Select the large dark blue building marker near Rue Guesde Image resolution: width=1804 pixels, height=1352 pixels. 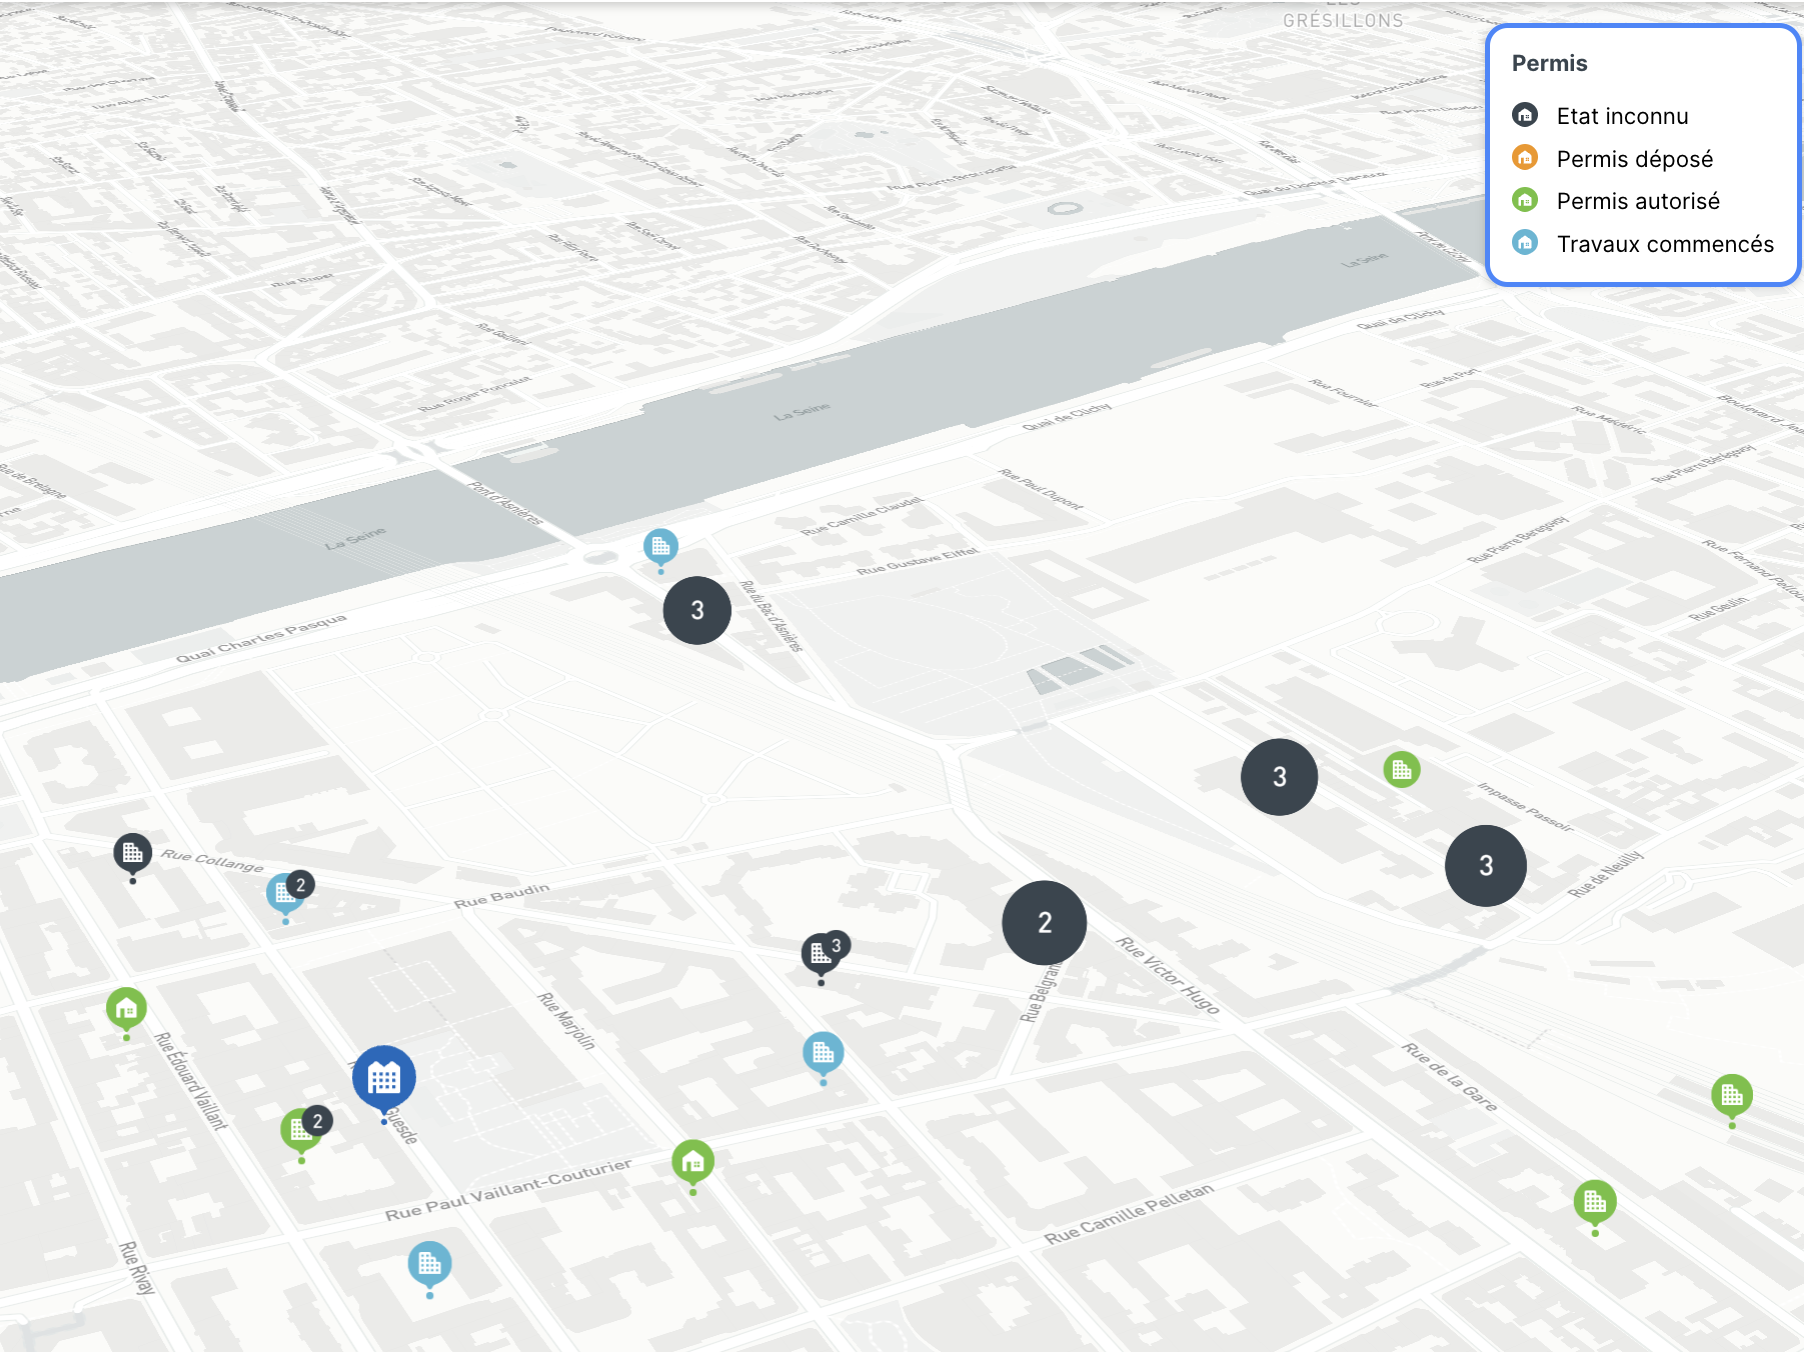click(x=384, y=1078)
